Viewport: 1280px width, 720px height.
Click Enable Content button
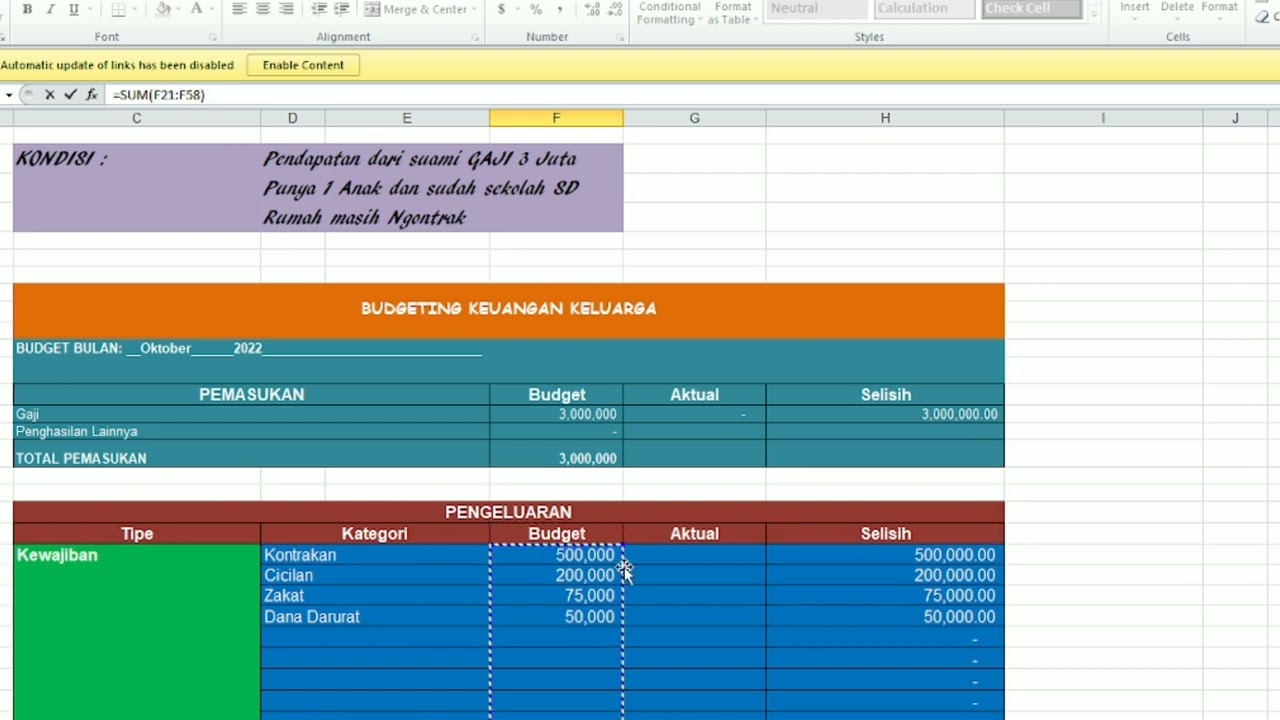[303, 65]
